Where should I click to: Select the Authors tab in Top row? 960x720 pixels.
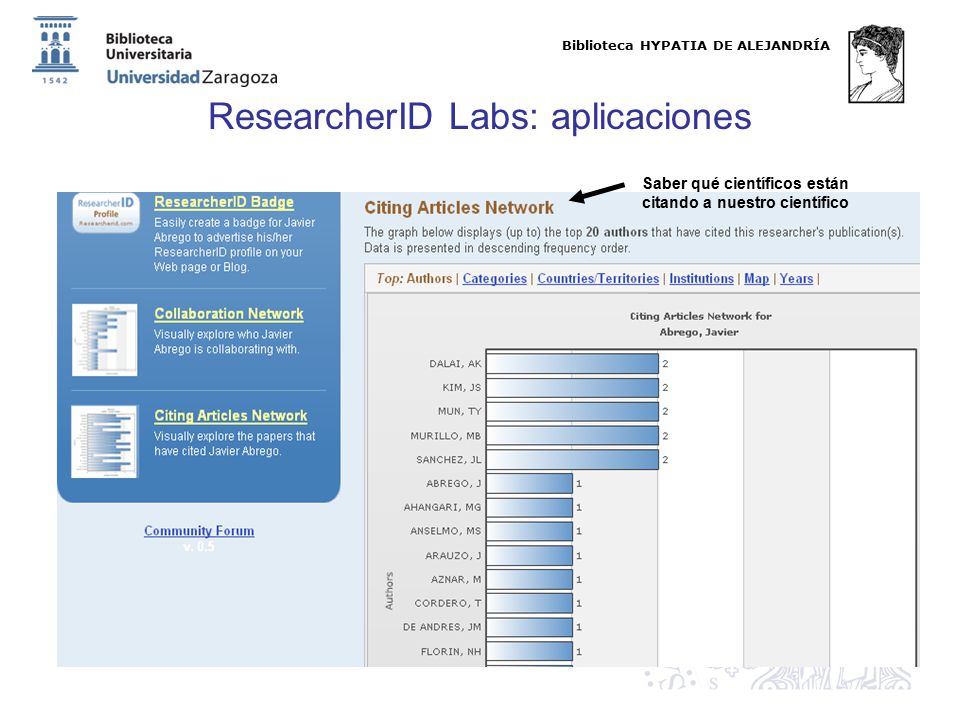pyautogui.click(x=429, y=279)
